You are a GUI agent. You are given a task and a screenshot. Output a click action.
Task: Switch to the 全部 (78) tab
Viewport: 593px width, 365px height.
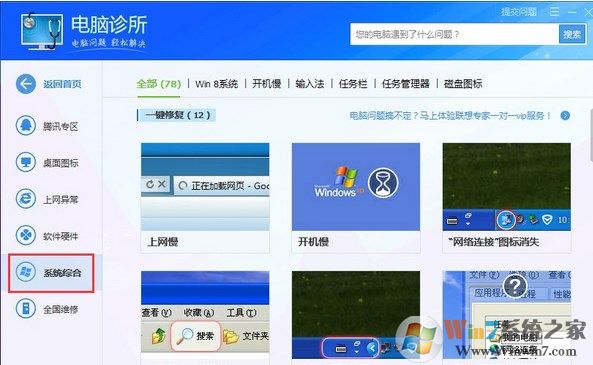point(158,84)
